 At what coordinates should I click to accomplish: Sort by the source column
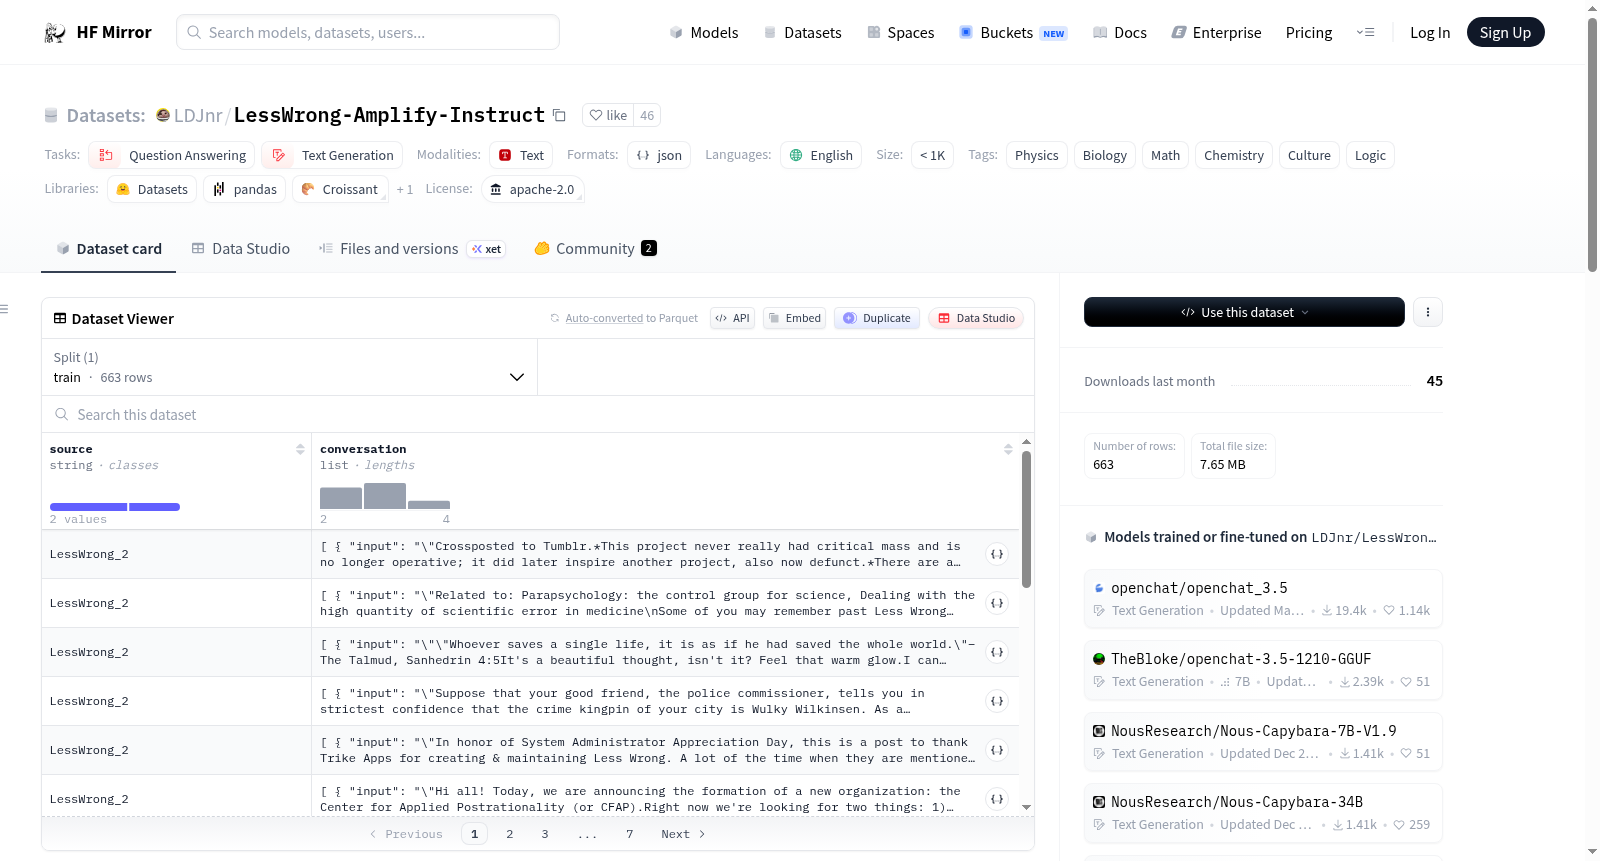coord(300,450)
